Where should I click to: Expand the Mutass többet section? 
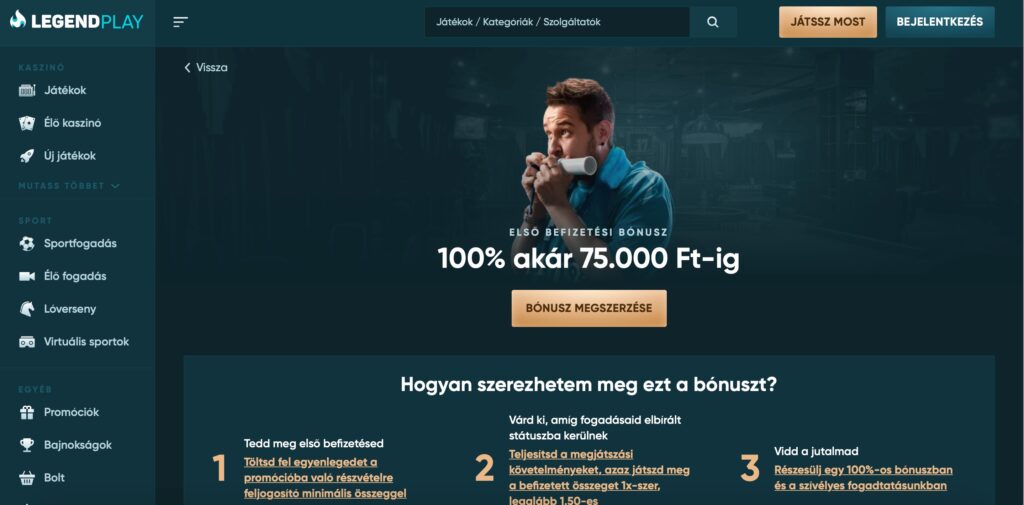click(69, 186)
